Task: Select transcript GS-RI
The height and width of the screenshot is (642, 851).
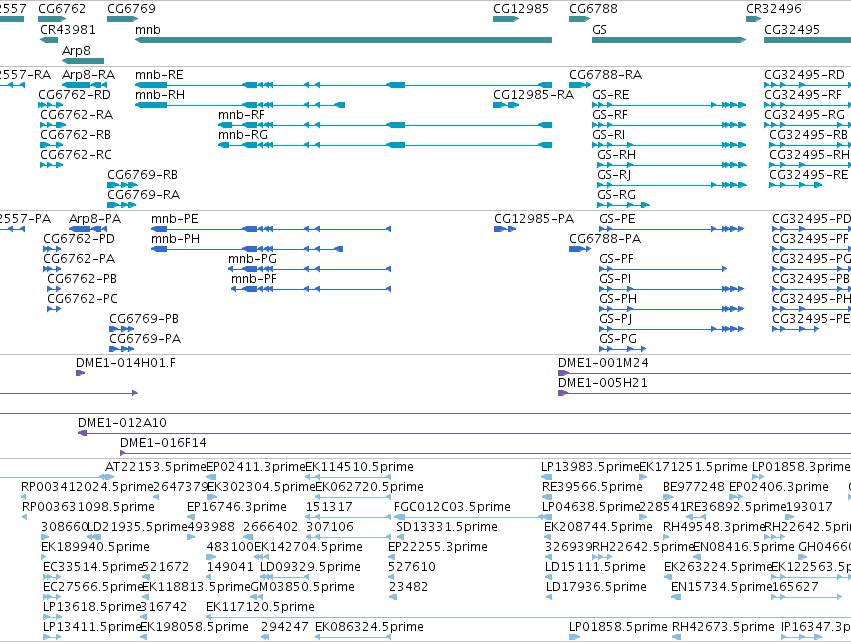Action: tap(608, 135)
